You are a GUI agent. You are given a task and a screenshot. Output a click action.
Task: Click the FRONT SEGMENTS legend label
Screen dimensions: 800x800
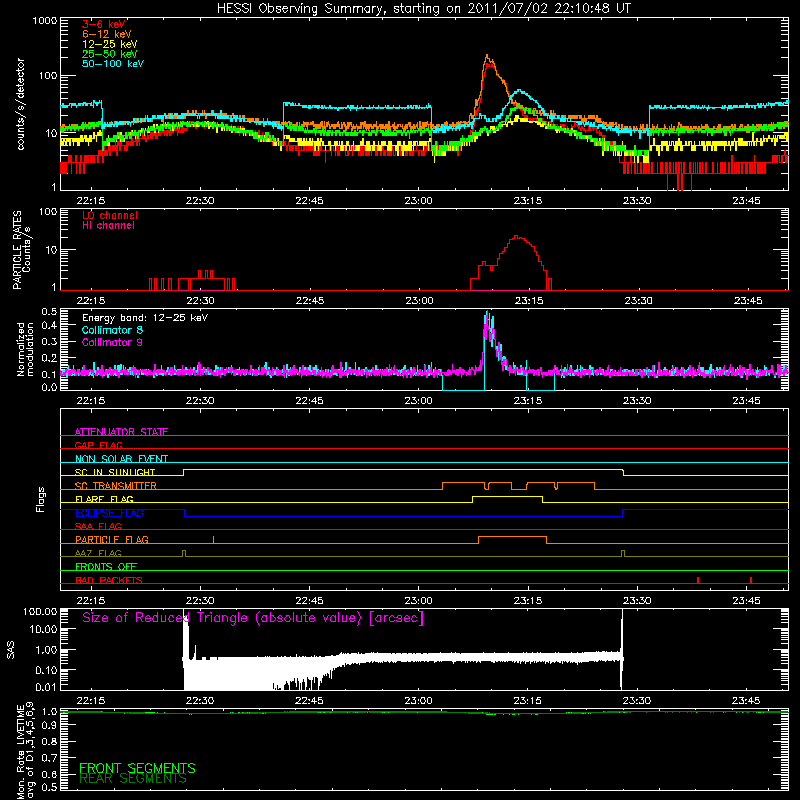click(137, 768)
